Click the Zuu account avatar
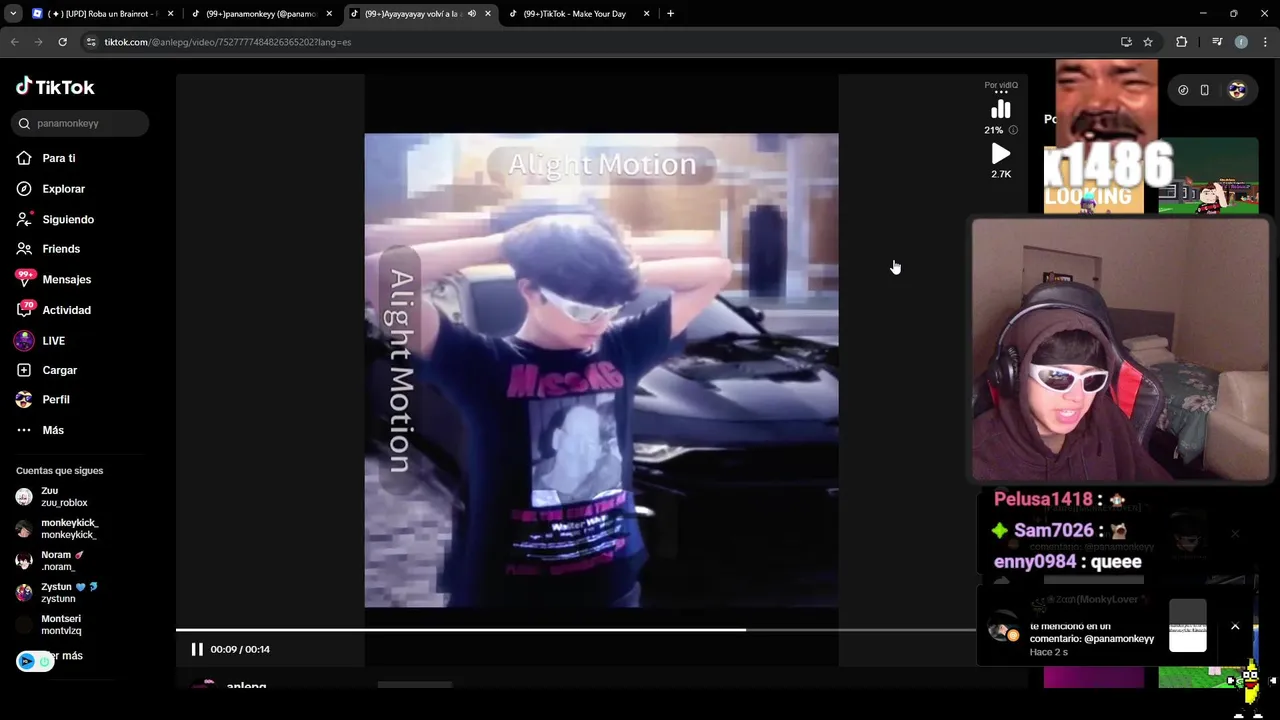The width and height of the screenshot is (1280, 720). tap(24, 497)
